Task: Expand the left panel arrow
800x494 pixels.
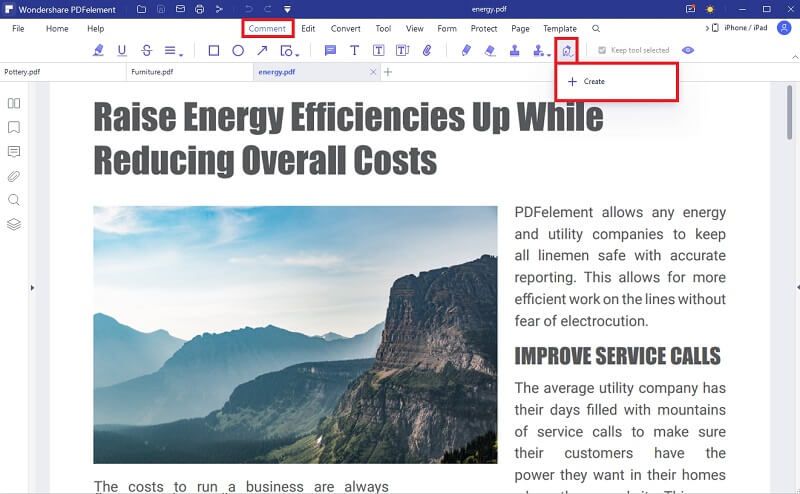Action: click(32, 288)
